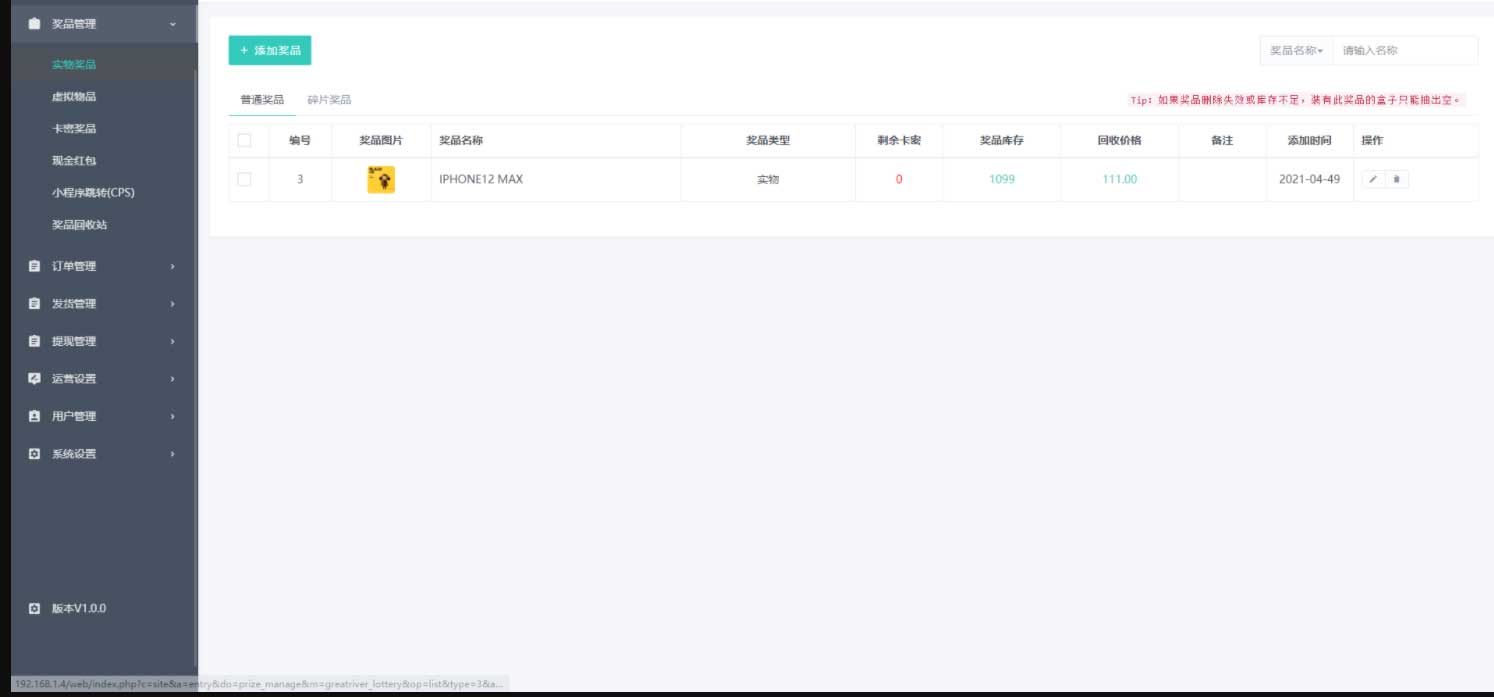The image size is (1494, 697).
Task: Click the red Tip warning text
Action: pos(1297,100)
